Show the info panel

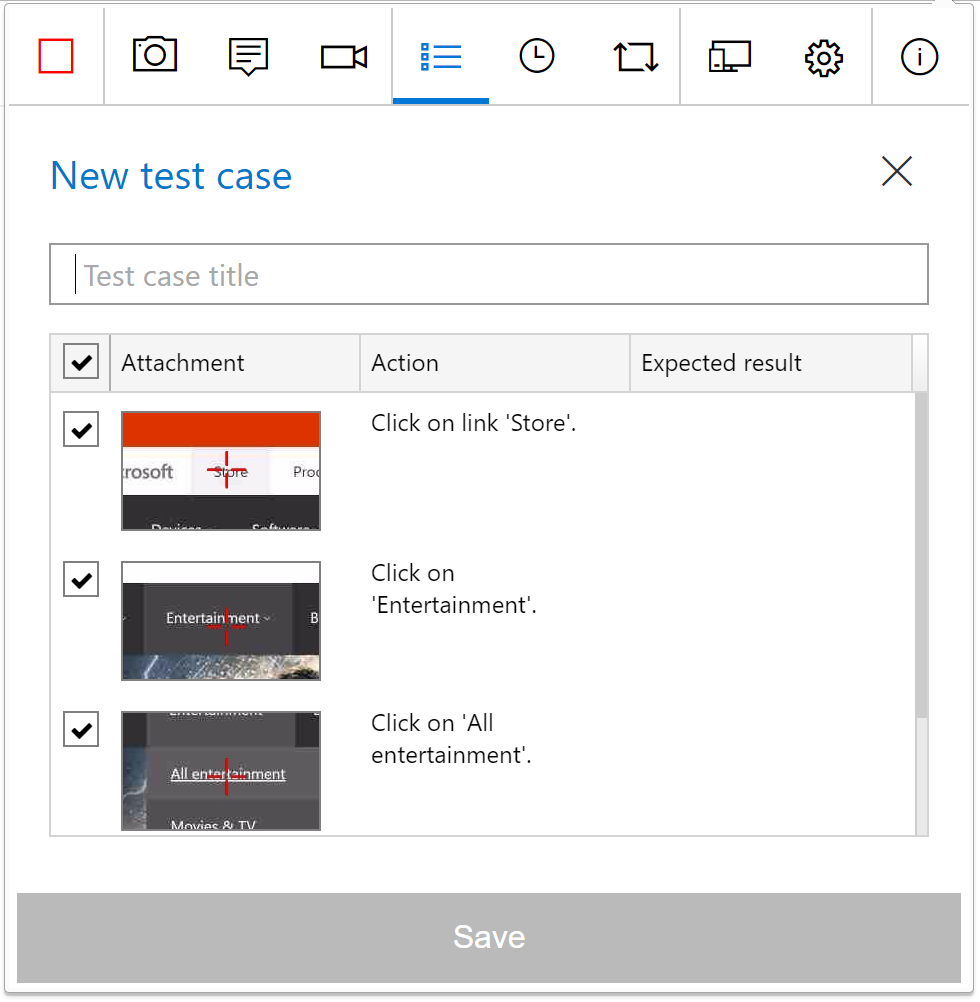click(919, 57)
